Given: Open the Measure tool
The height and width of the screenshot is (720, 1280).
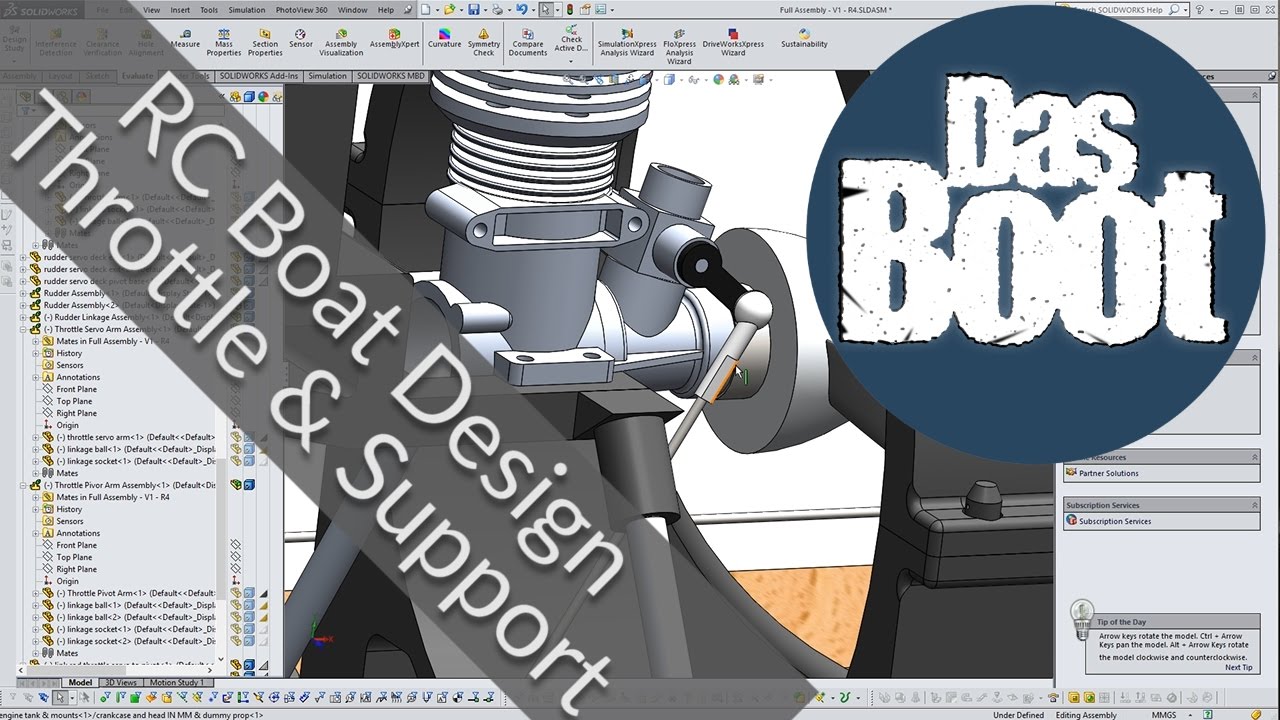Looking at the screenshot, I should pos(185,39).
